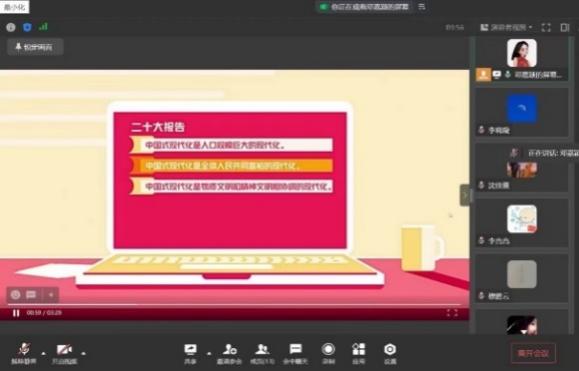This screenshot has height=371, width=579.
Task: Click the pinned-speaker button at top left
Action: point(35,47)
